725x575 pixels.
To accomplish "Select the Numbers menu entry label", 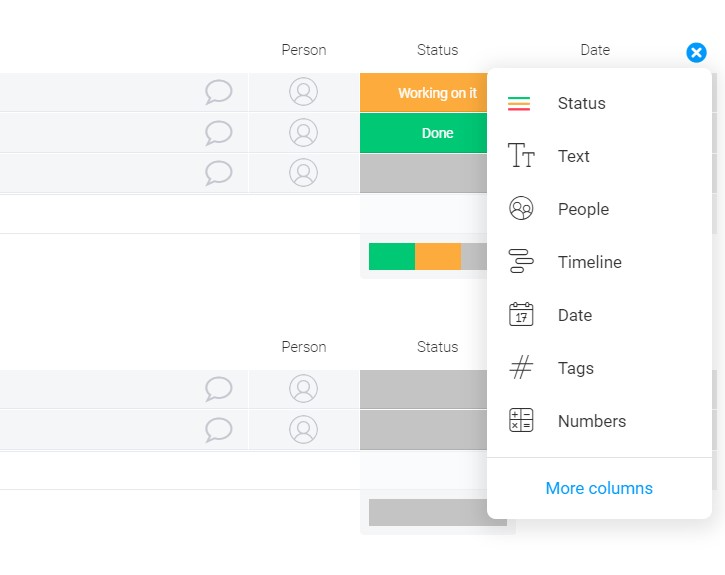I will 592,421.
